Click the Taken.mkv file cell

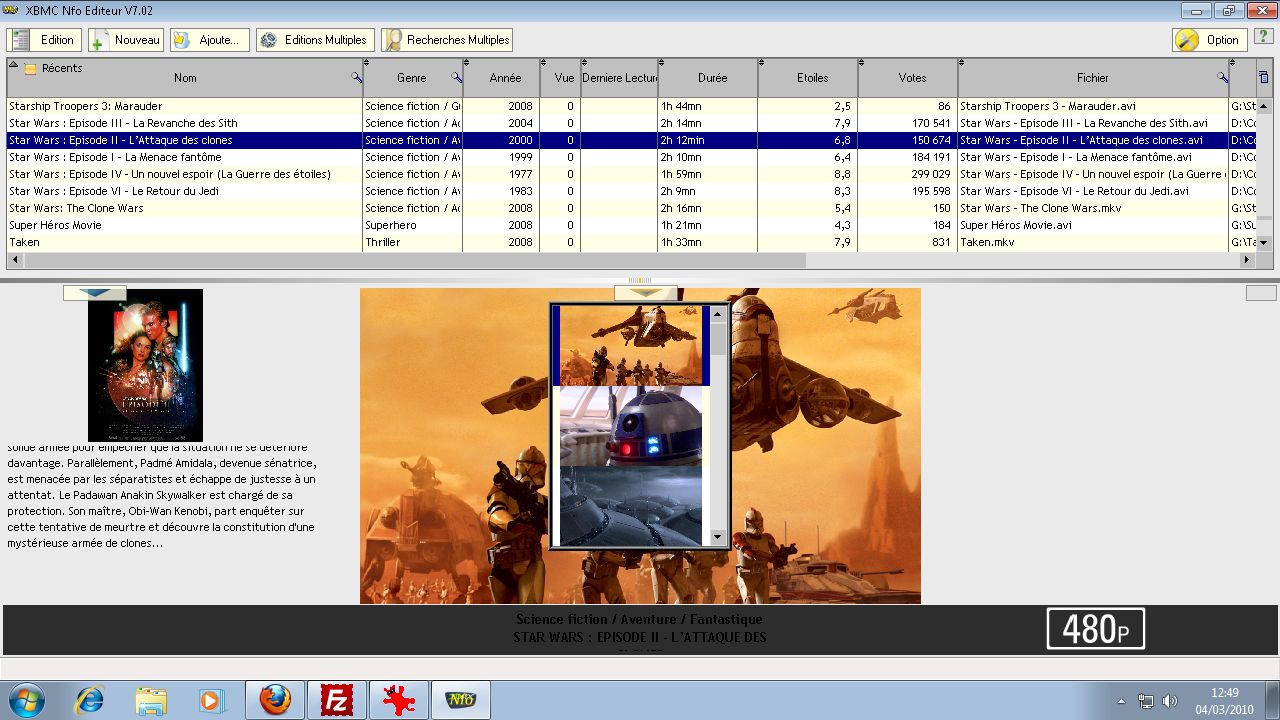pos(1093,242)
